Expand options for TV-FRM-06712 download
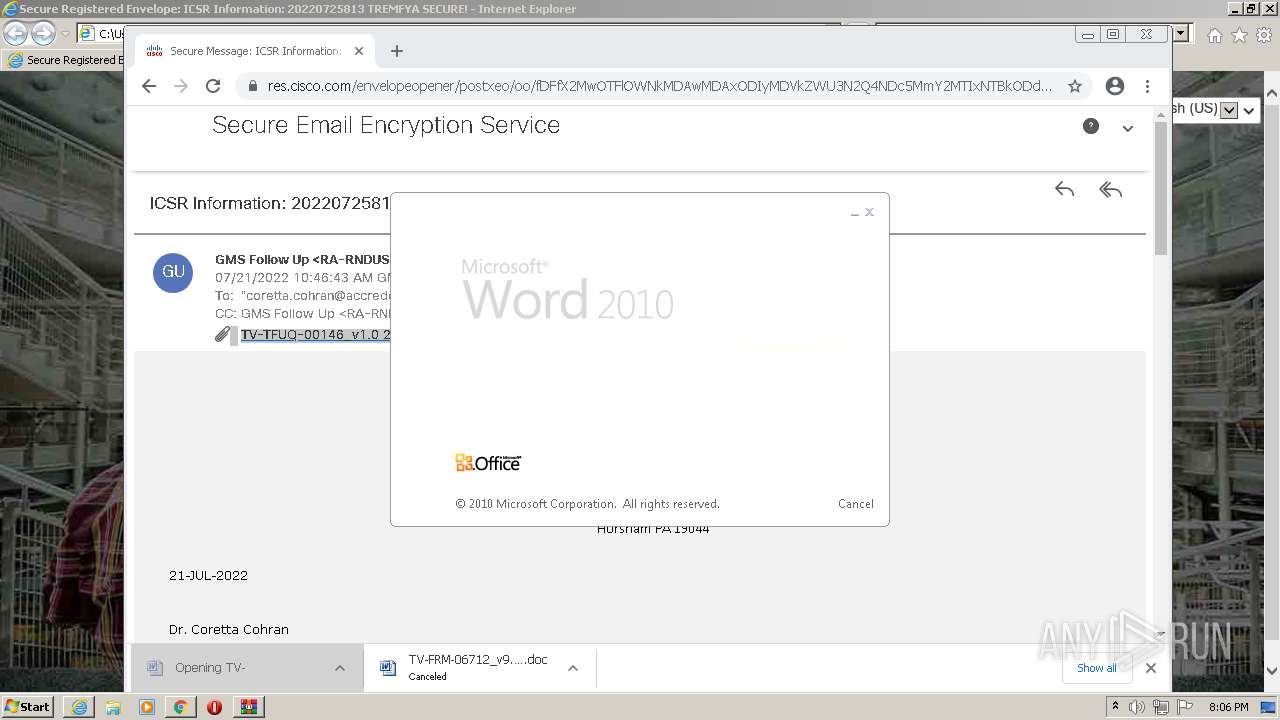This screenshot has height=720, width=1280. (x=573, y=668)
